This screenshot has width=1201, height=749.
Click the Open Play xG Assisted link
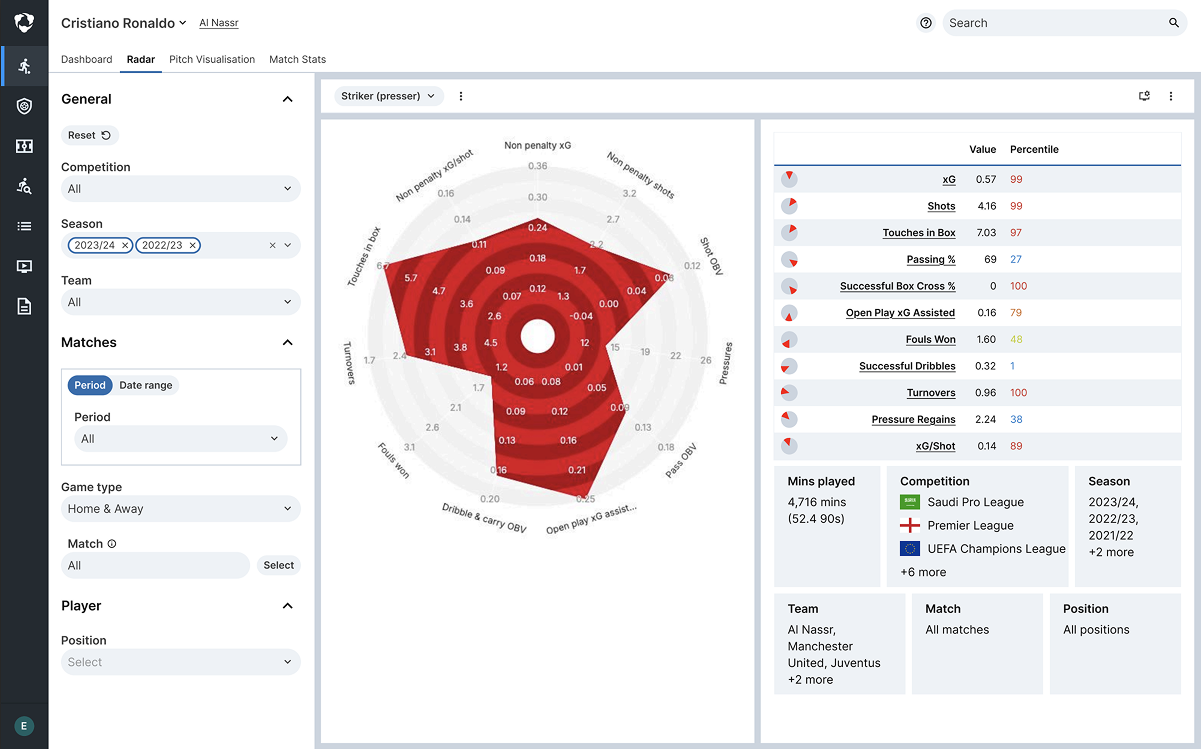(x=901, y=313)
